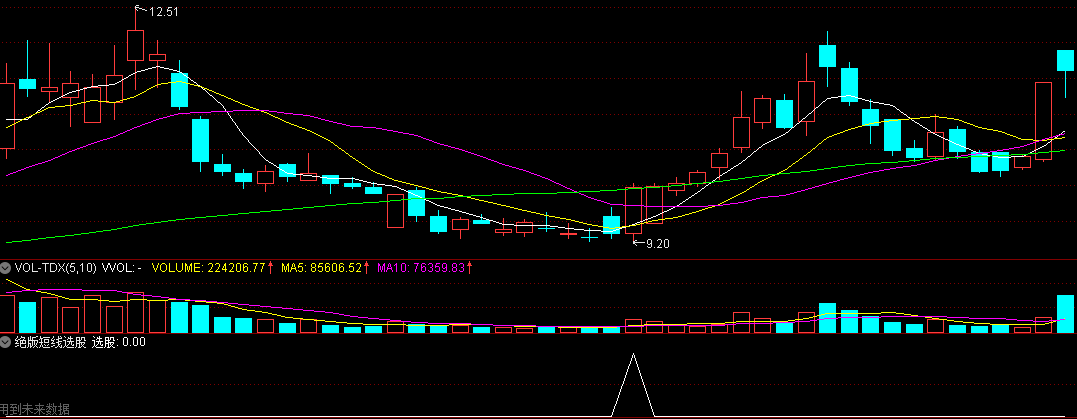This screenshot has width=1077, height=419.
Task: Expand the VOL-TDX indicator dropdown icon
Action: point(6,267)
